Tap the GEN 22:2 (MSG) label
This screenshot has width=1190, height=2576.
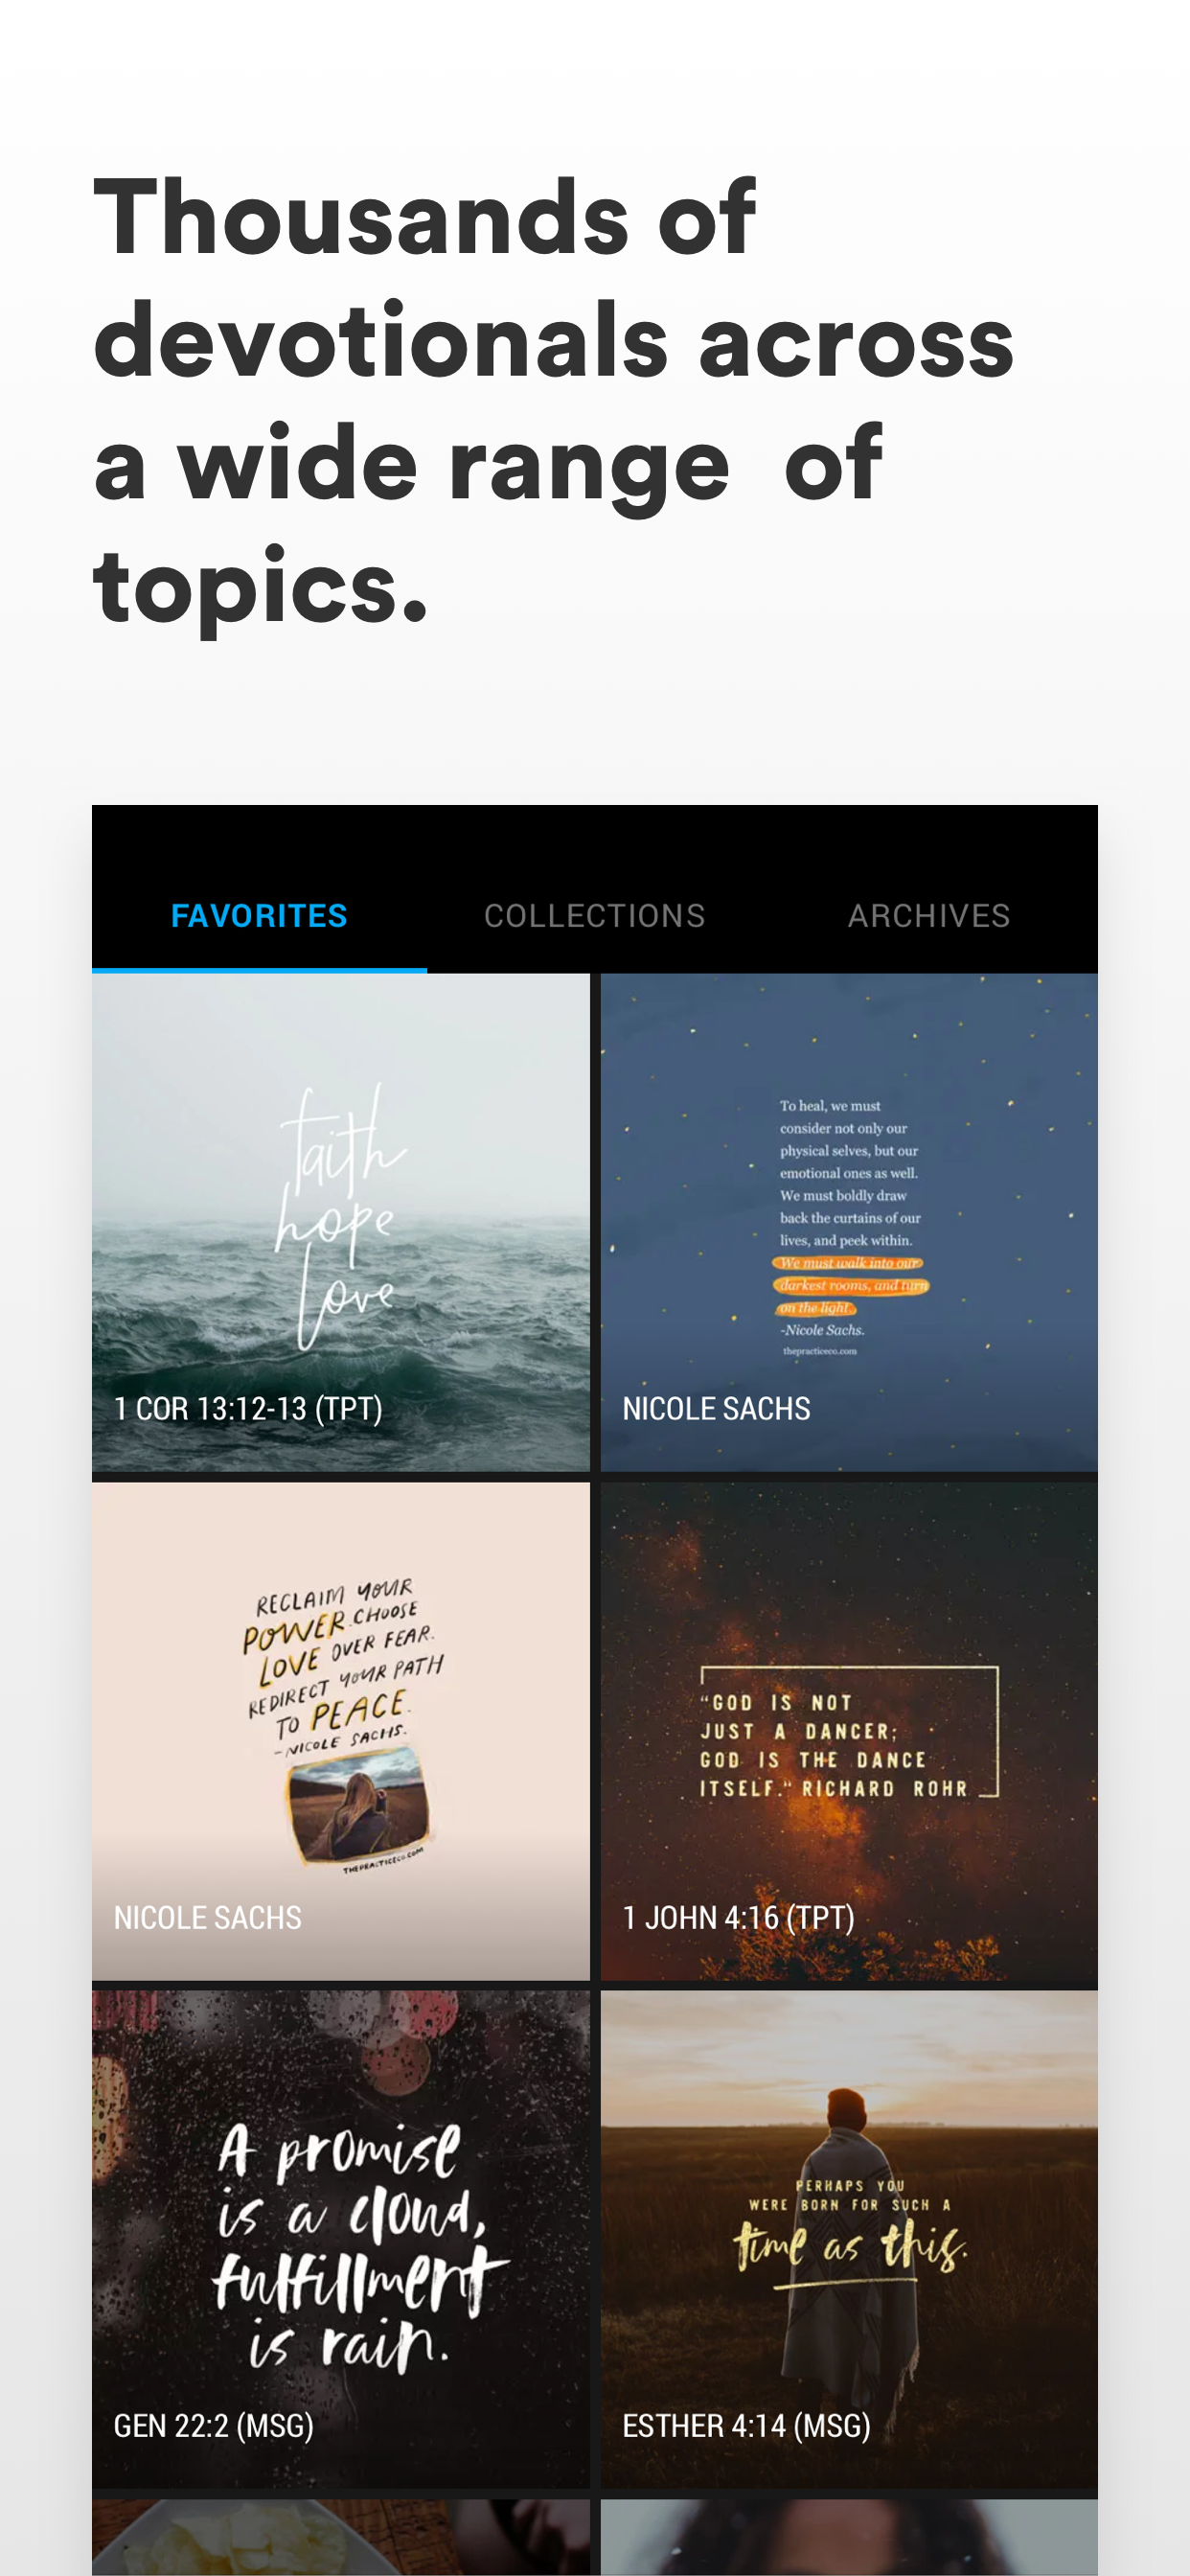coord(213,2425)
